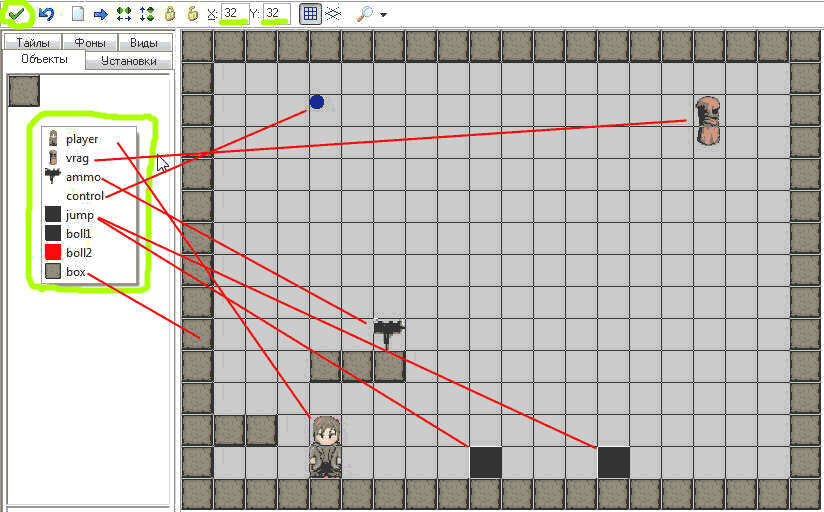
Task: Unlock all instances with open padlock icon
Action: (x=193, y=14)
